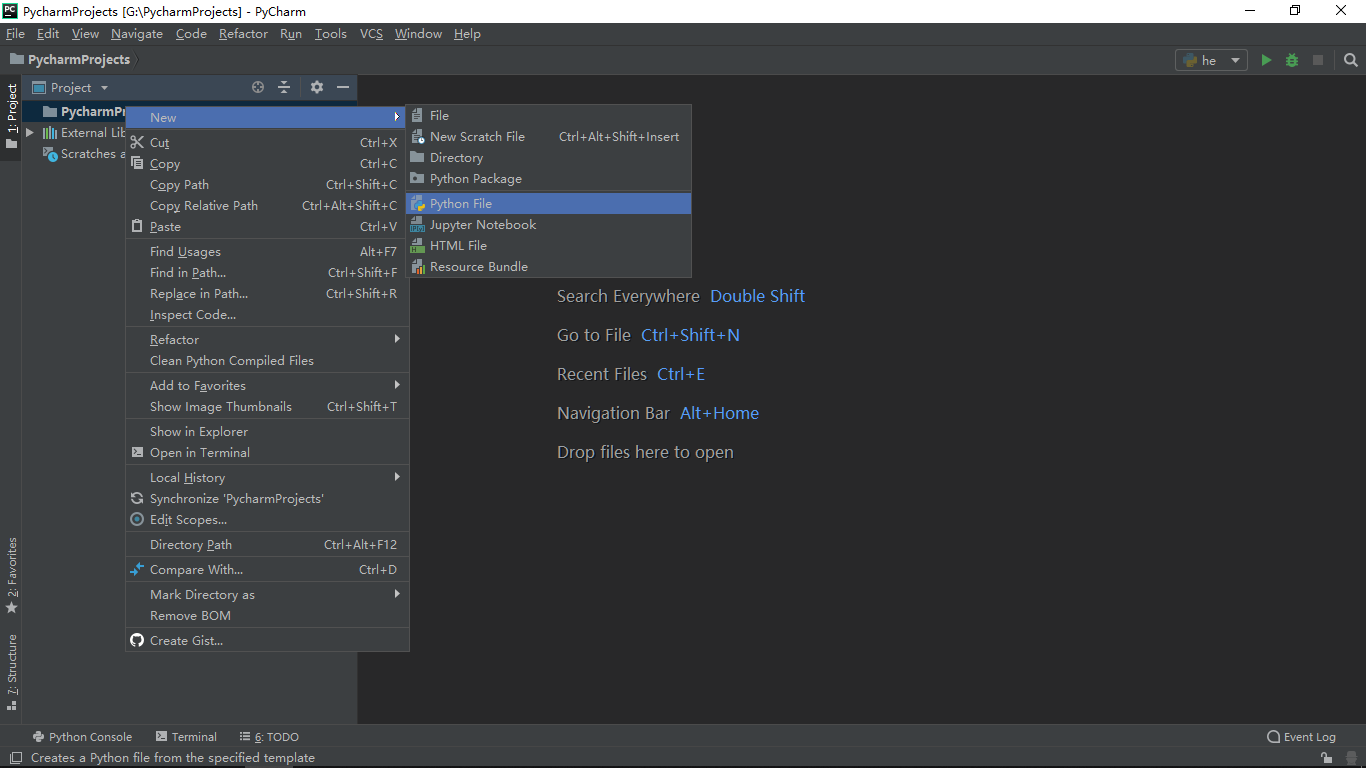1366x768 pixels.
Task: Open the Refactor menu in menu bar
Action: pyautogui.click(x=243, y=33)
